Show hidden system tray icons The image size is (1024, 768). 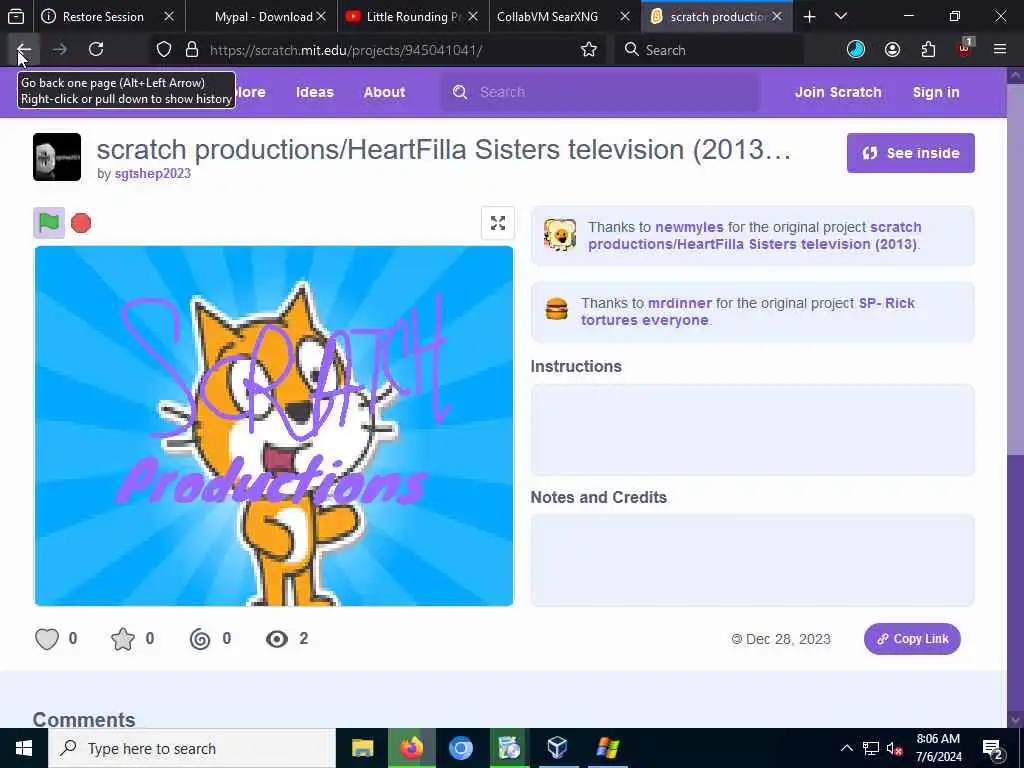point(846,748)
